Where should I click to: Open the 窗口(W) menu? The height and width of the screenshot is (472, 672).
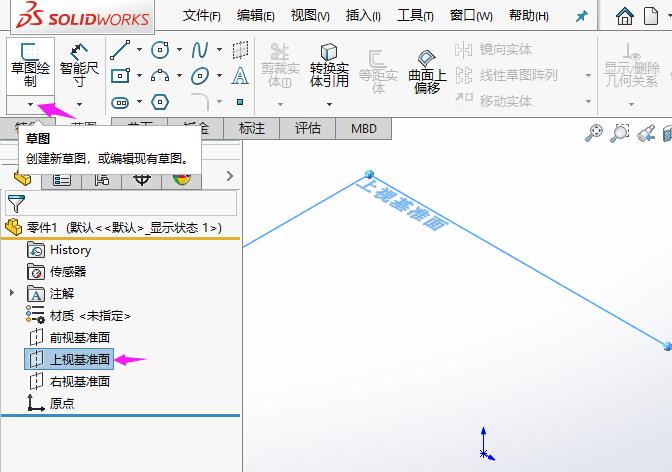471,16
